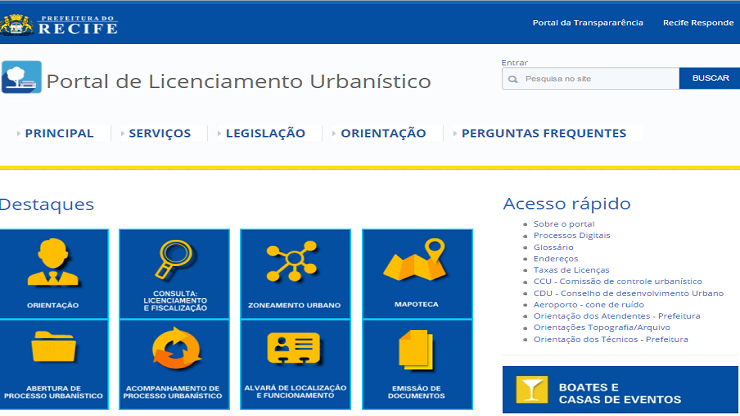Click the Destaques section heading
This screenshot has width=740, height=416.
(x=46, y=204)
